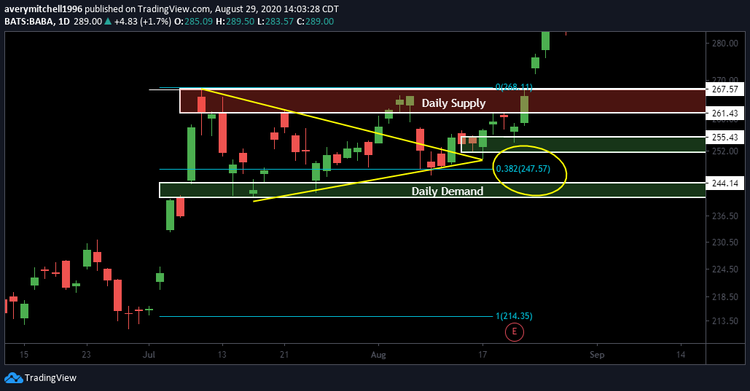The width and height of the screenshot is (750, 391).
Task: Click the 255.43 price axis tag
Action: click(x=725, y=137)
